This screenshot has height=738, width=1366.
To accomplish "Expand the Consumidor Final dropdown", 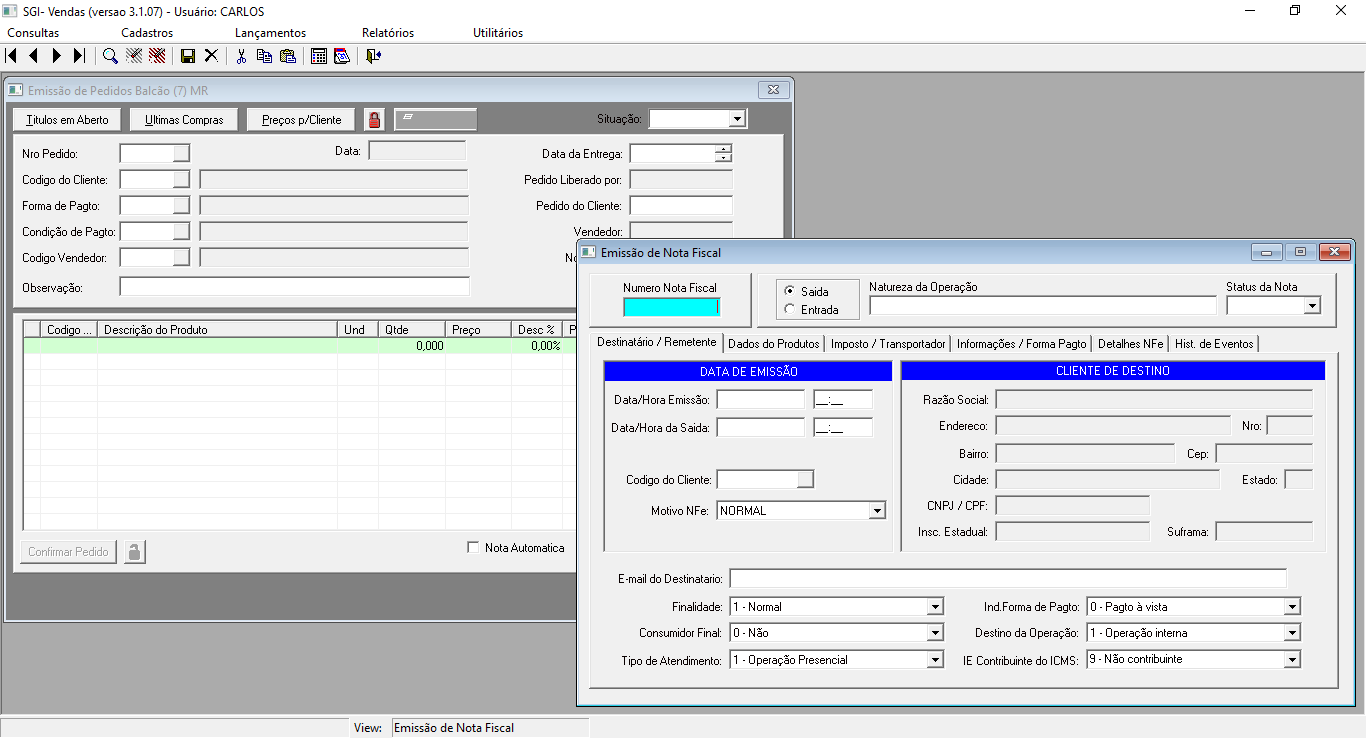I will (935, 633).
